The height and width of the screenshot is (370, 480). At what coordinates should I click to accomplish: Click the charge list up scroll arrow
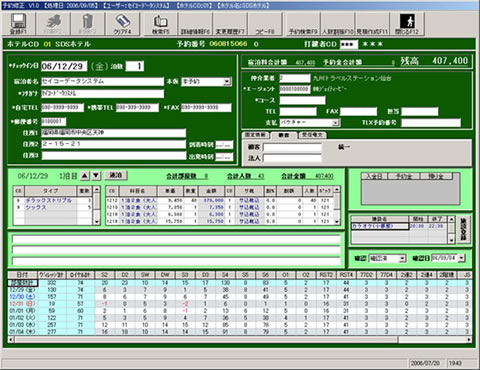[337, 190]
